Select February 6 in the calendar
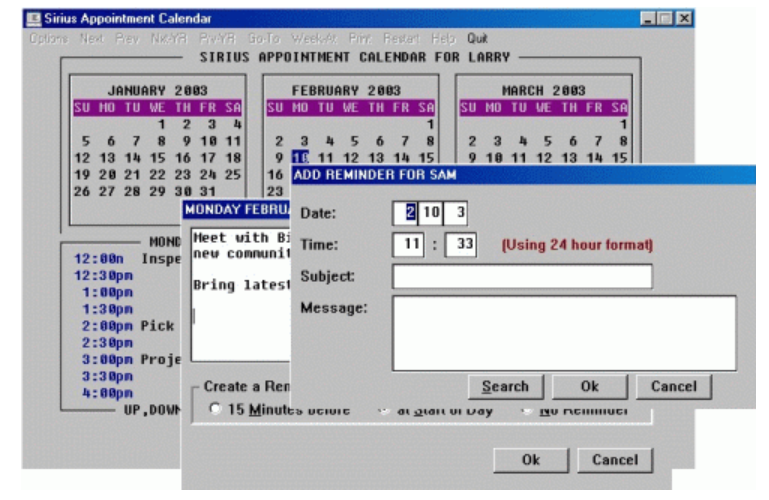Viewport: 769px width, 500px height. (x=380, y=141)
